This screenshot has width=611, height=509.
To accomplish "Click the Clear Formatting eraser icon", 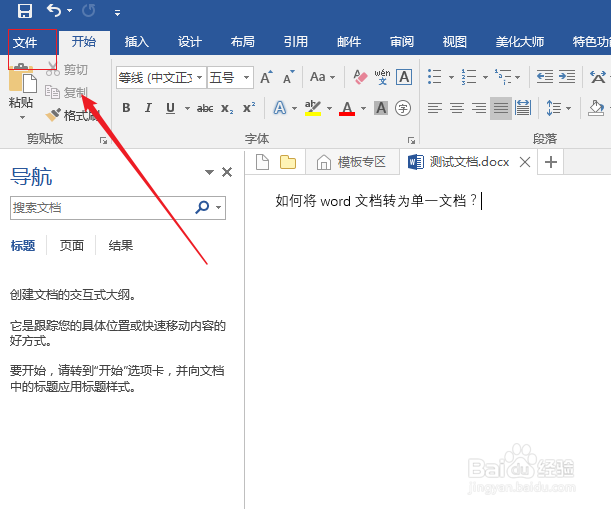I will point(360,77).
